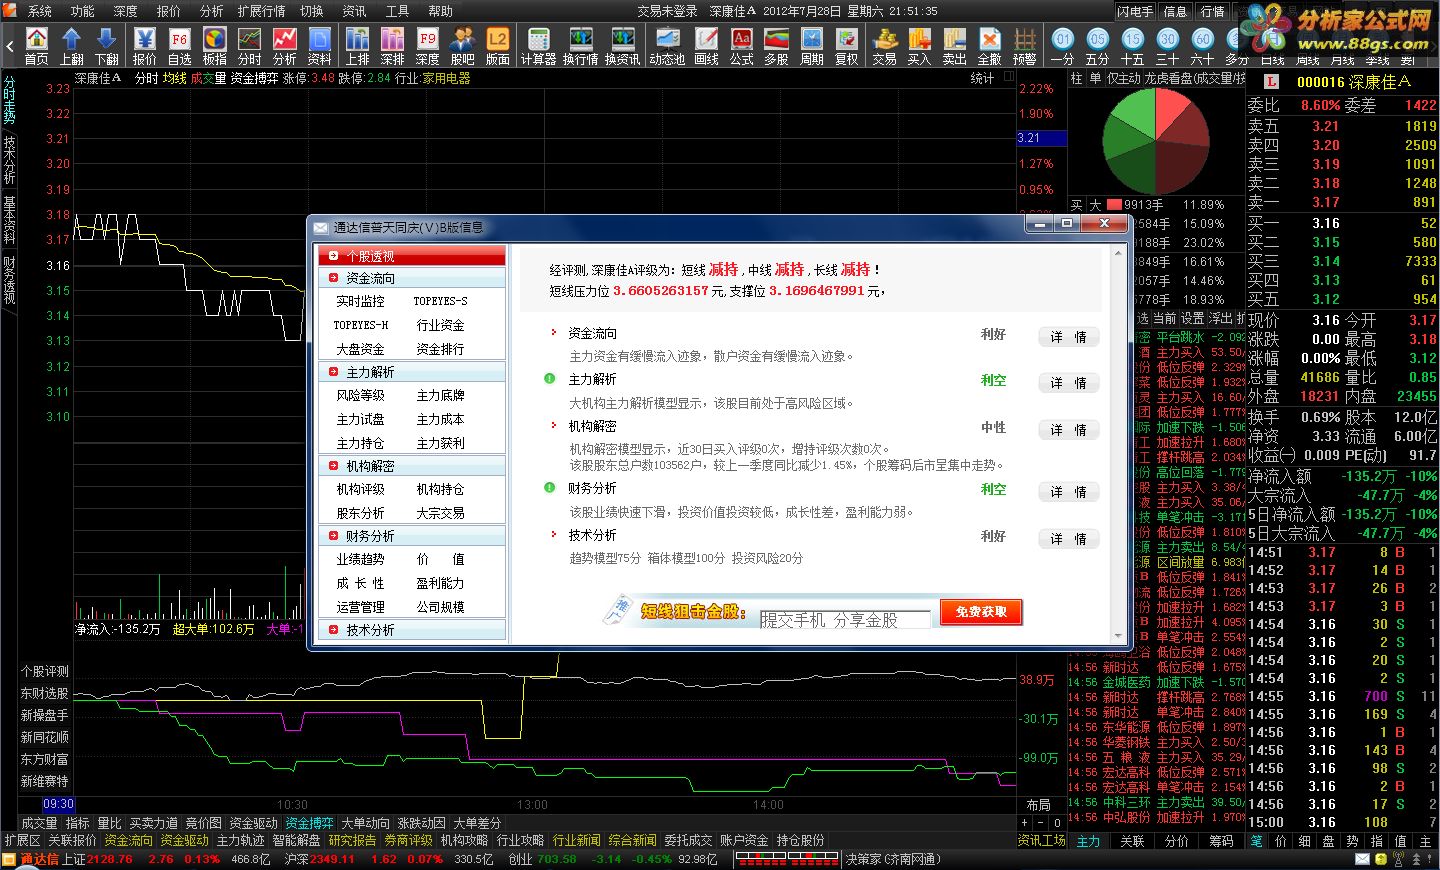Click the dialog vertical scrollbar down arrow
The image size is (1440, 870).
[1118, 635]
